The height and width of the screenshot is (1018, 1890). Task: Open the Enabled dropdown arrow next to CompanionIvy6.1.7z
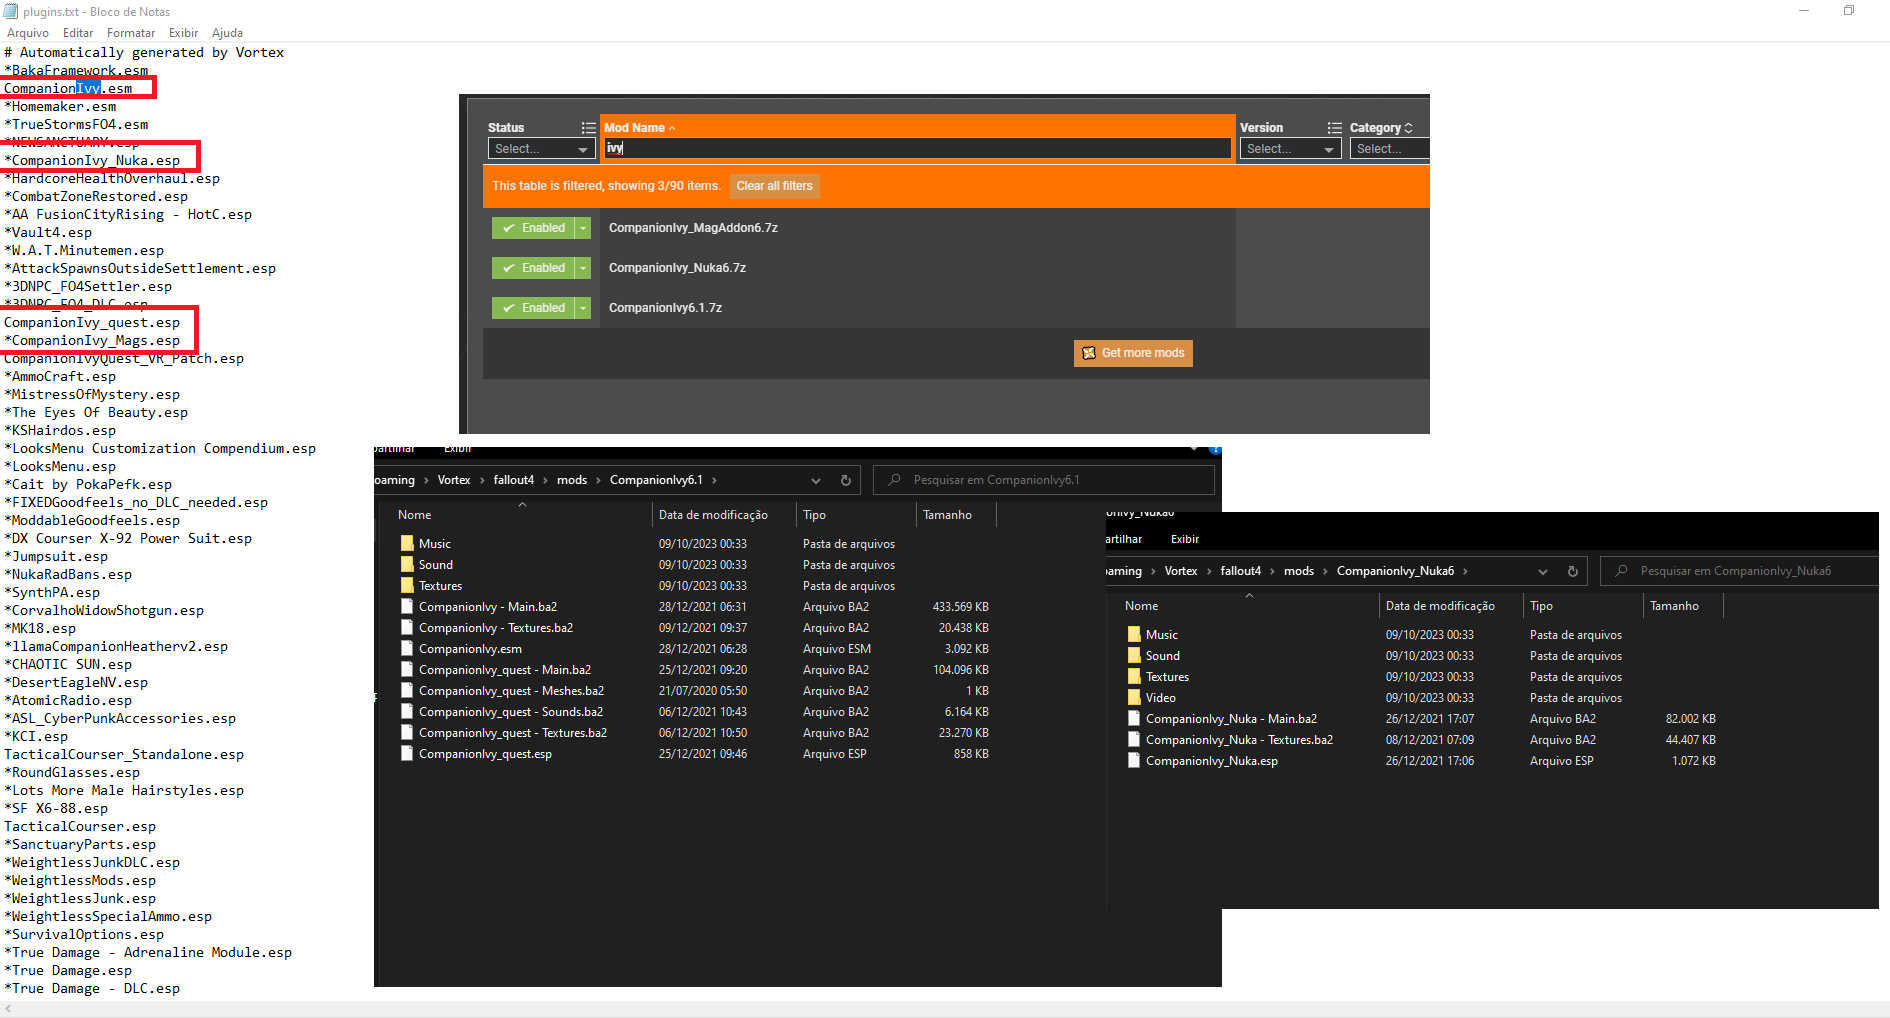coord(581,307)
